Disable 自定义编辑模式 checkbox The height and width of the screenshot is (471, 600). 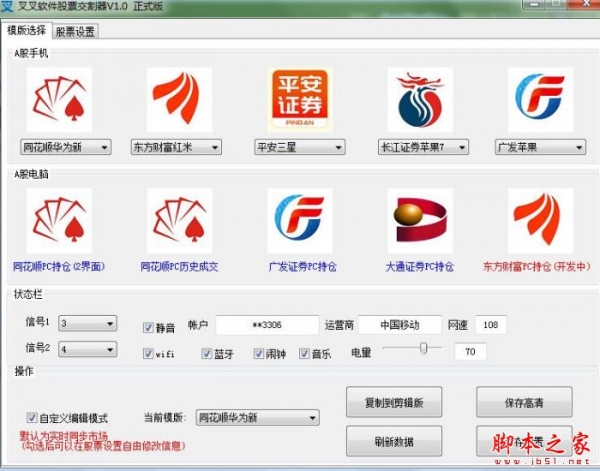tap(32, 417)
